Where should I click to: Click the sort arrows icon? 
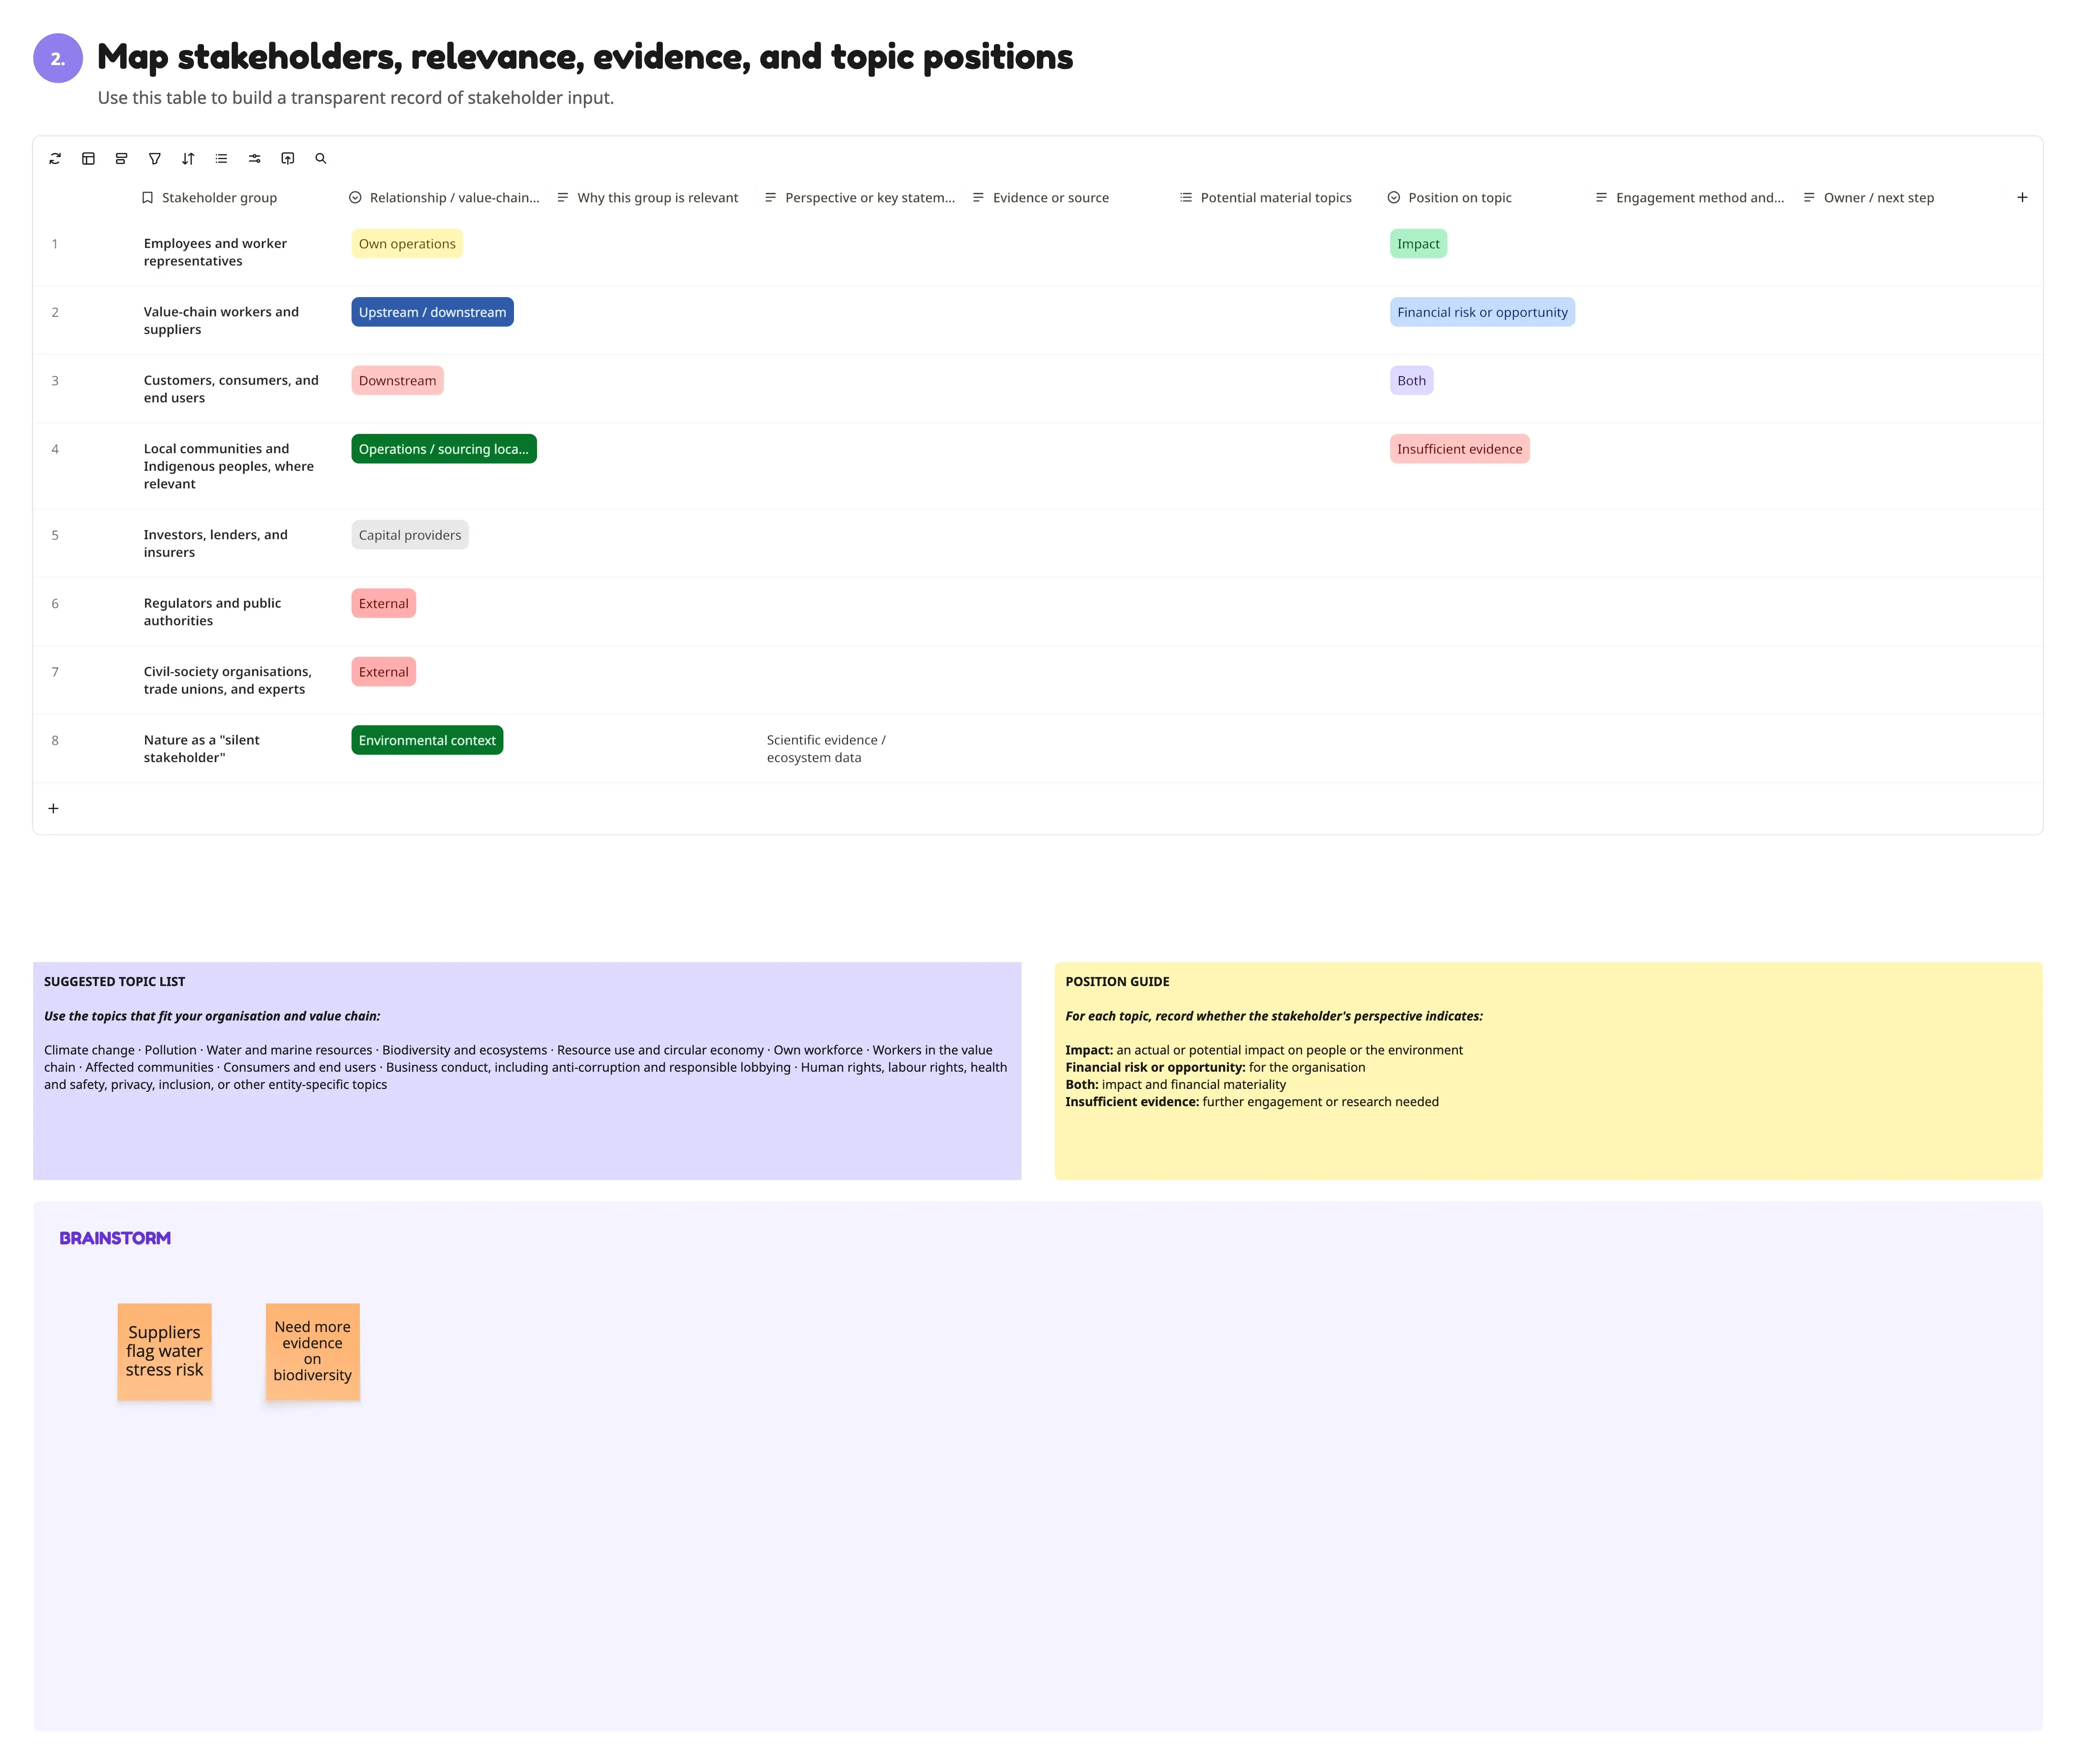point(188,158)
